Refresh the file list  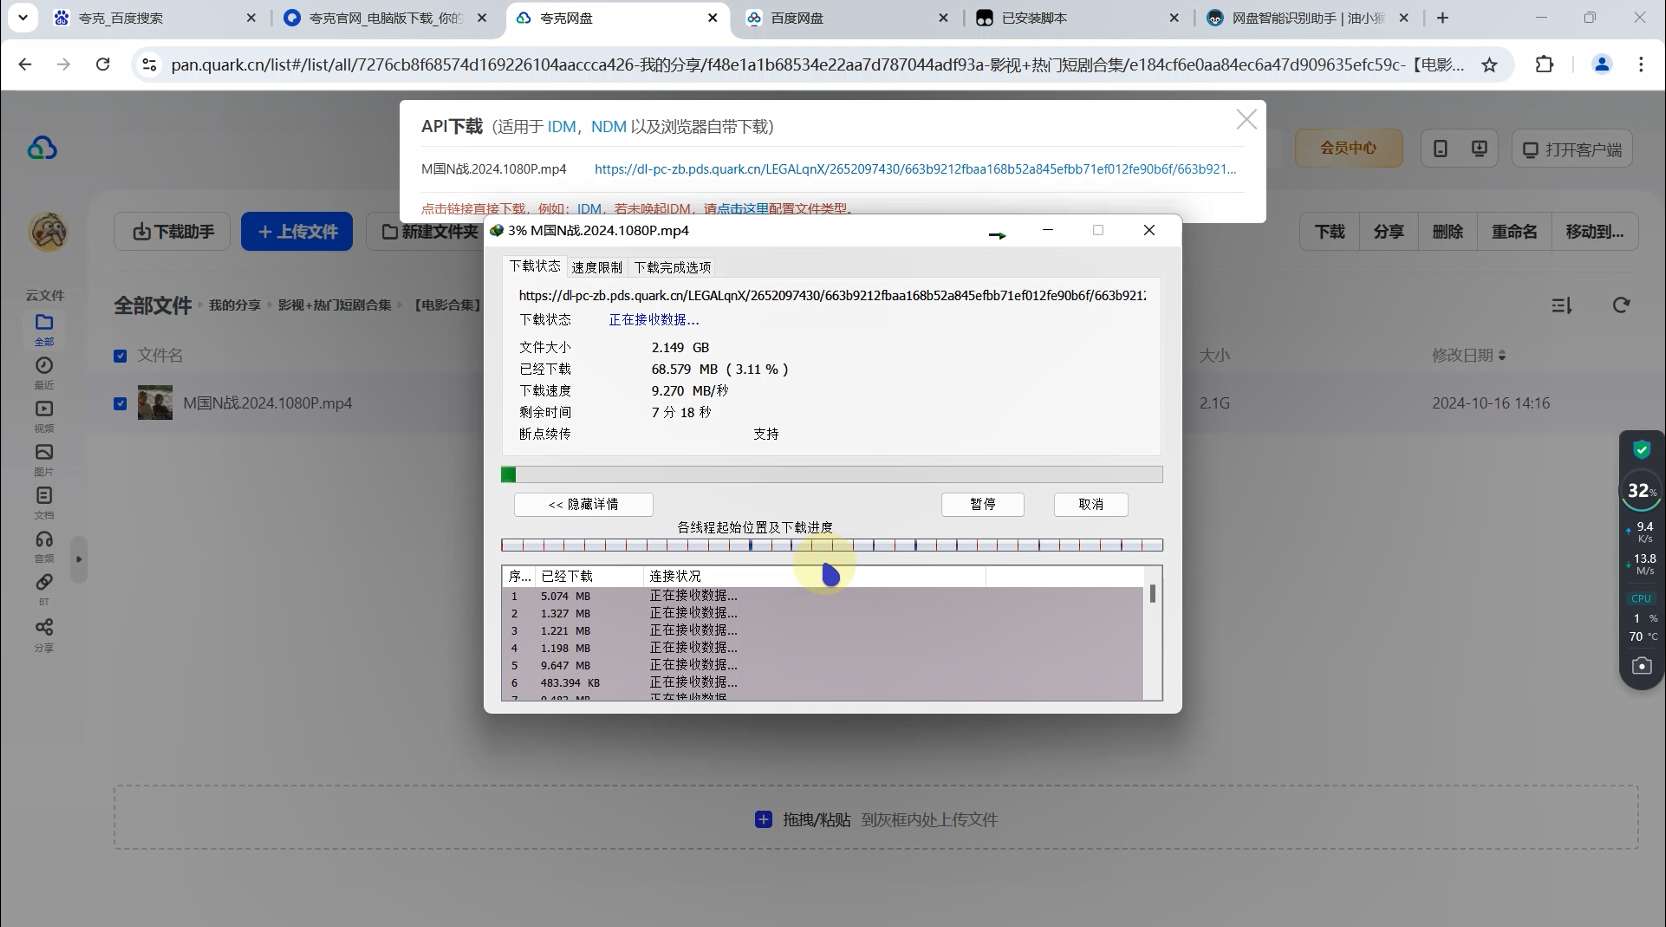coord(1621,305)
